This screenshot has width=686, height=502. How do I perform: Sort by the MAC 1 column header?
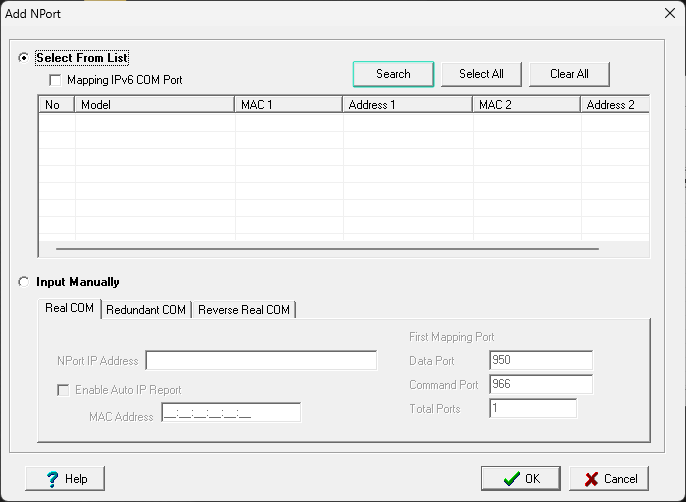(x=289, y=104)
